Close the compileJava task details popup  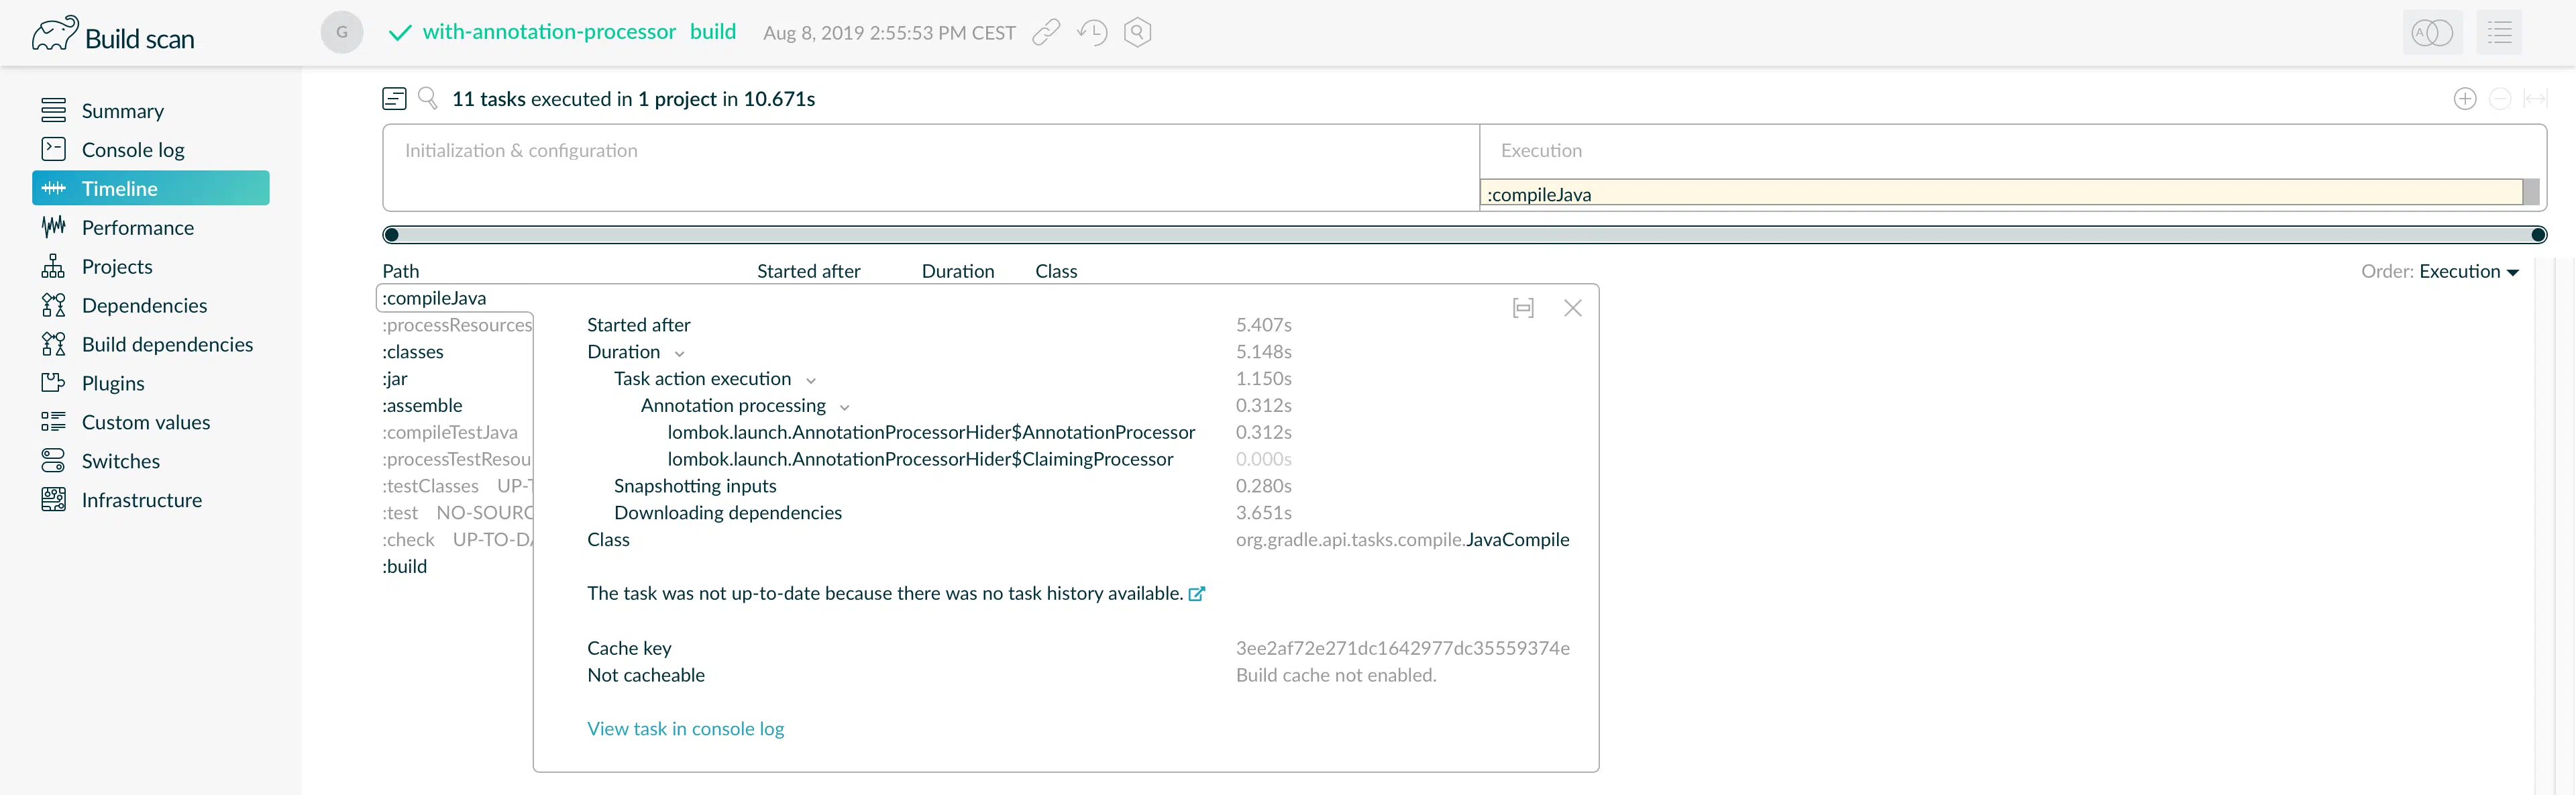1573,308
